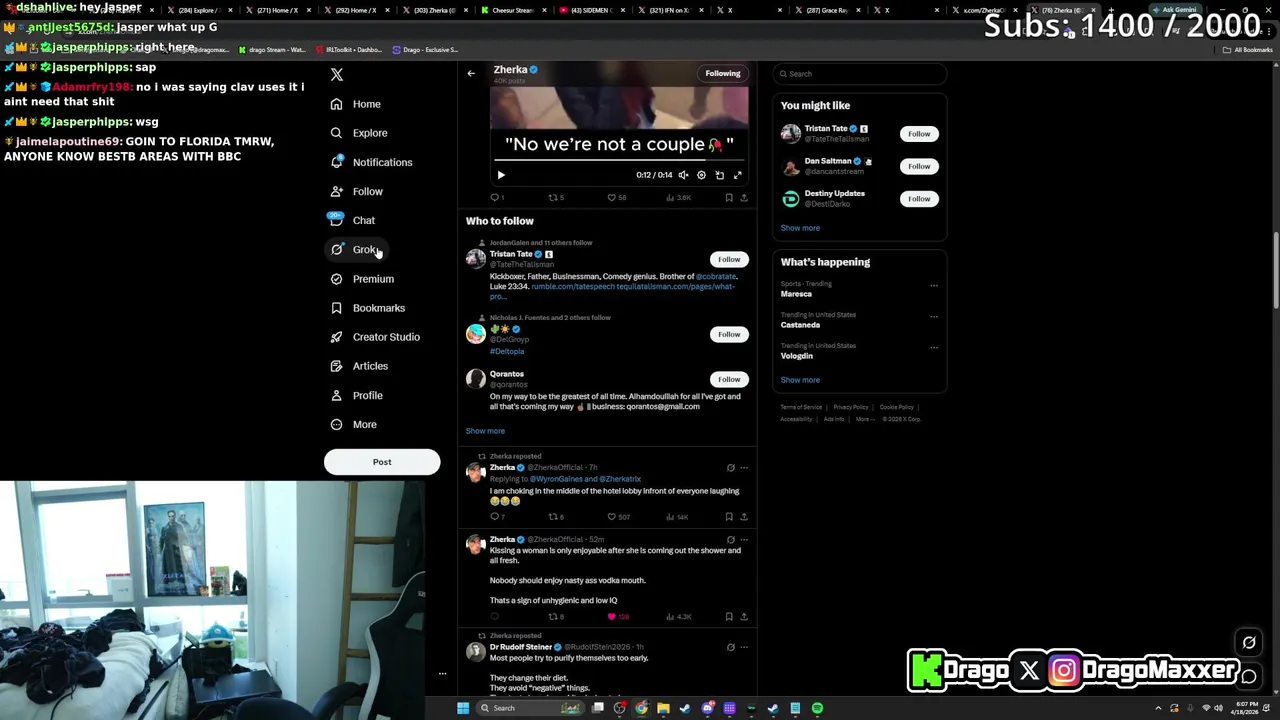Open the floating Grok button at bottom right

tap(1249, 643)
